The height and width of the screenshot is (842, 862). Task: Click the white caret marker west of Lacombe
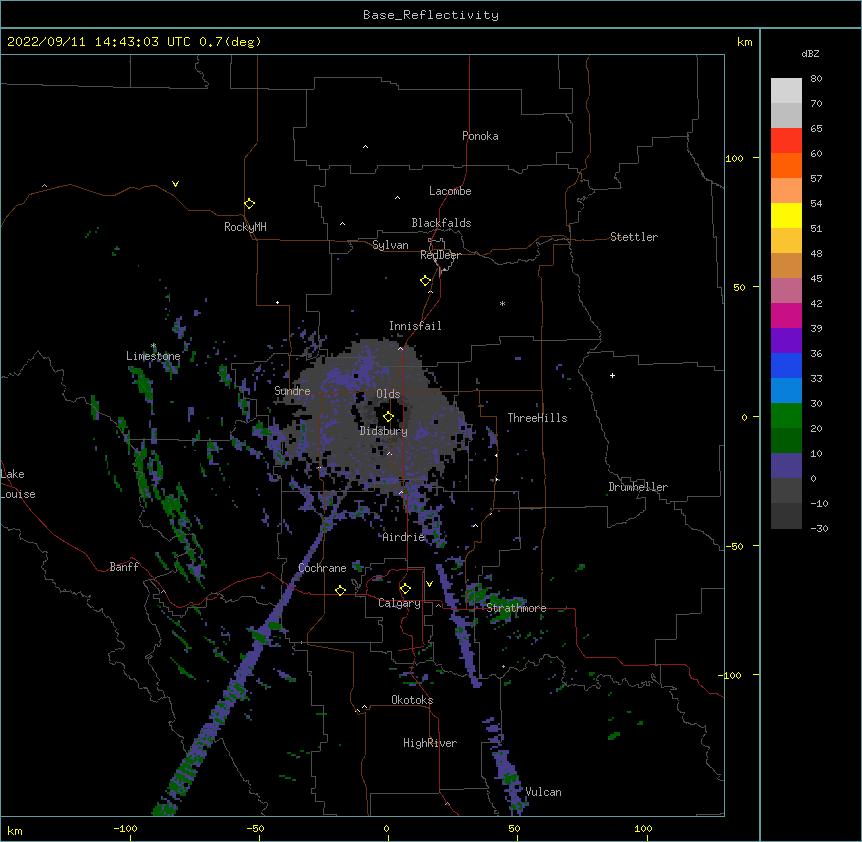point(397,197)
